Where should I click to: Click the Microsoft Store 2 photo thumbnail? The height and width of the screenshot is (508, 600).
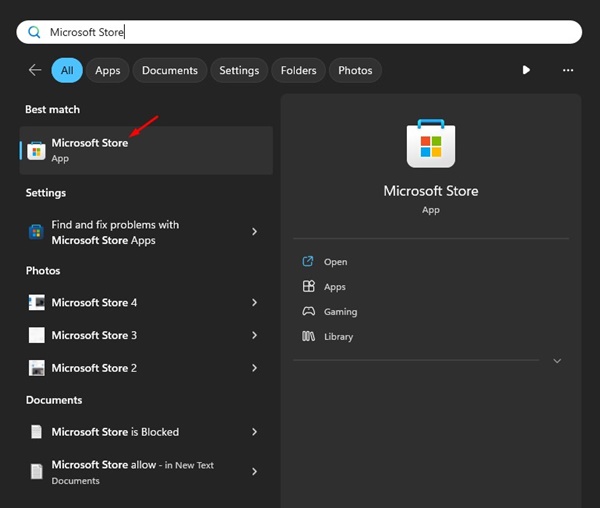pyautogui.click(x=36, y=368)
